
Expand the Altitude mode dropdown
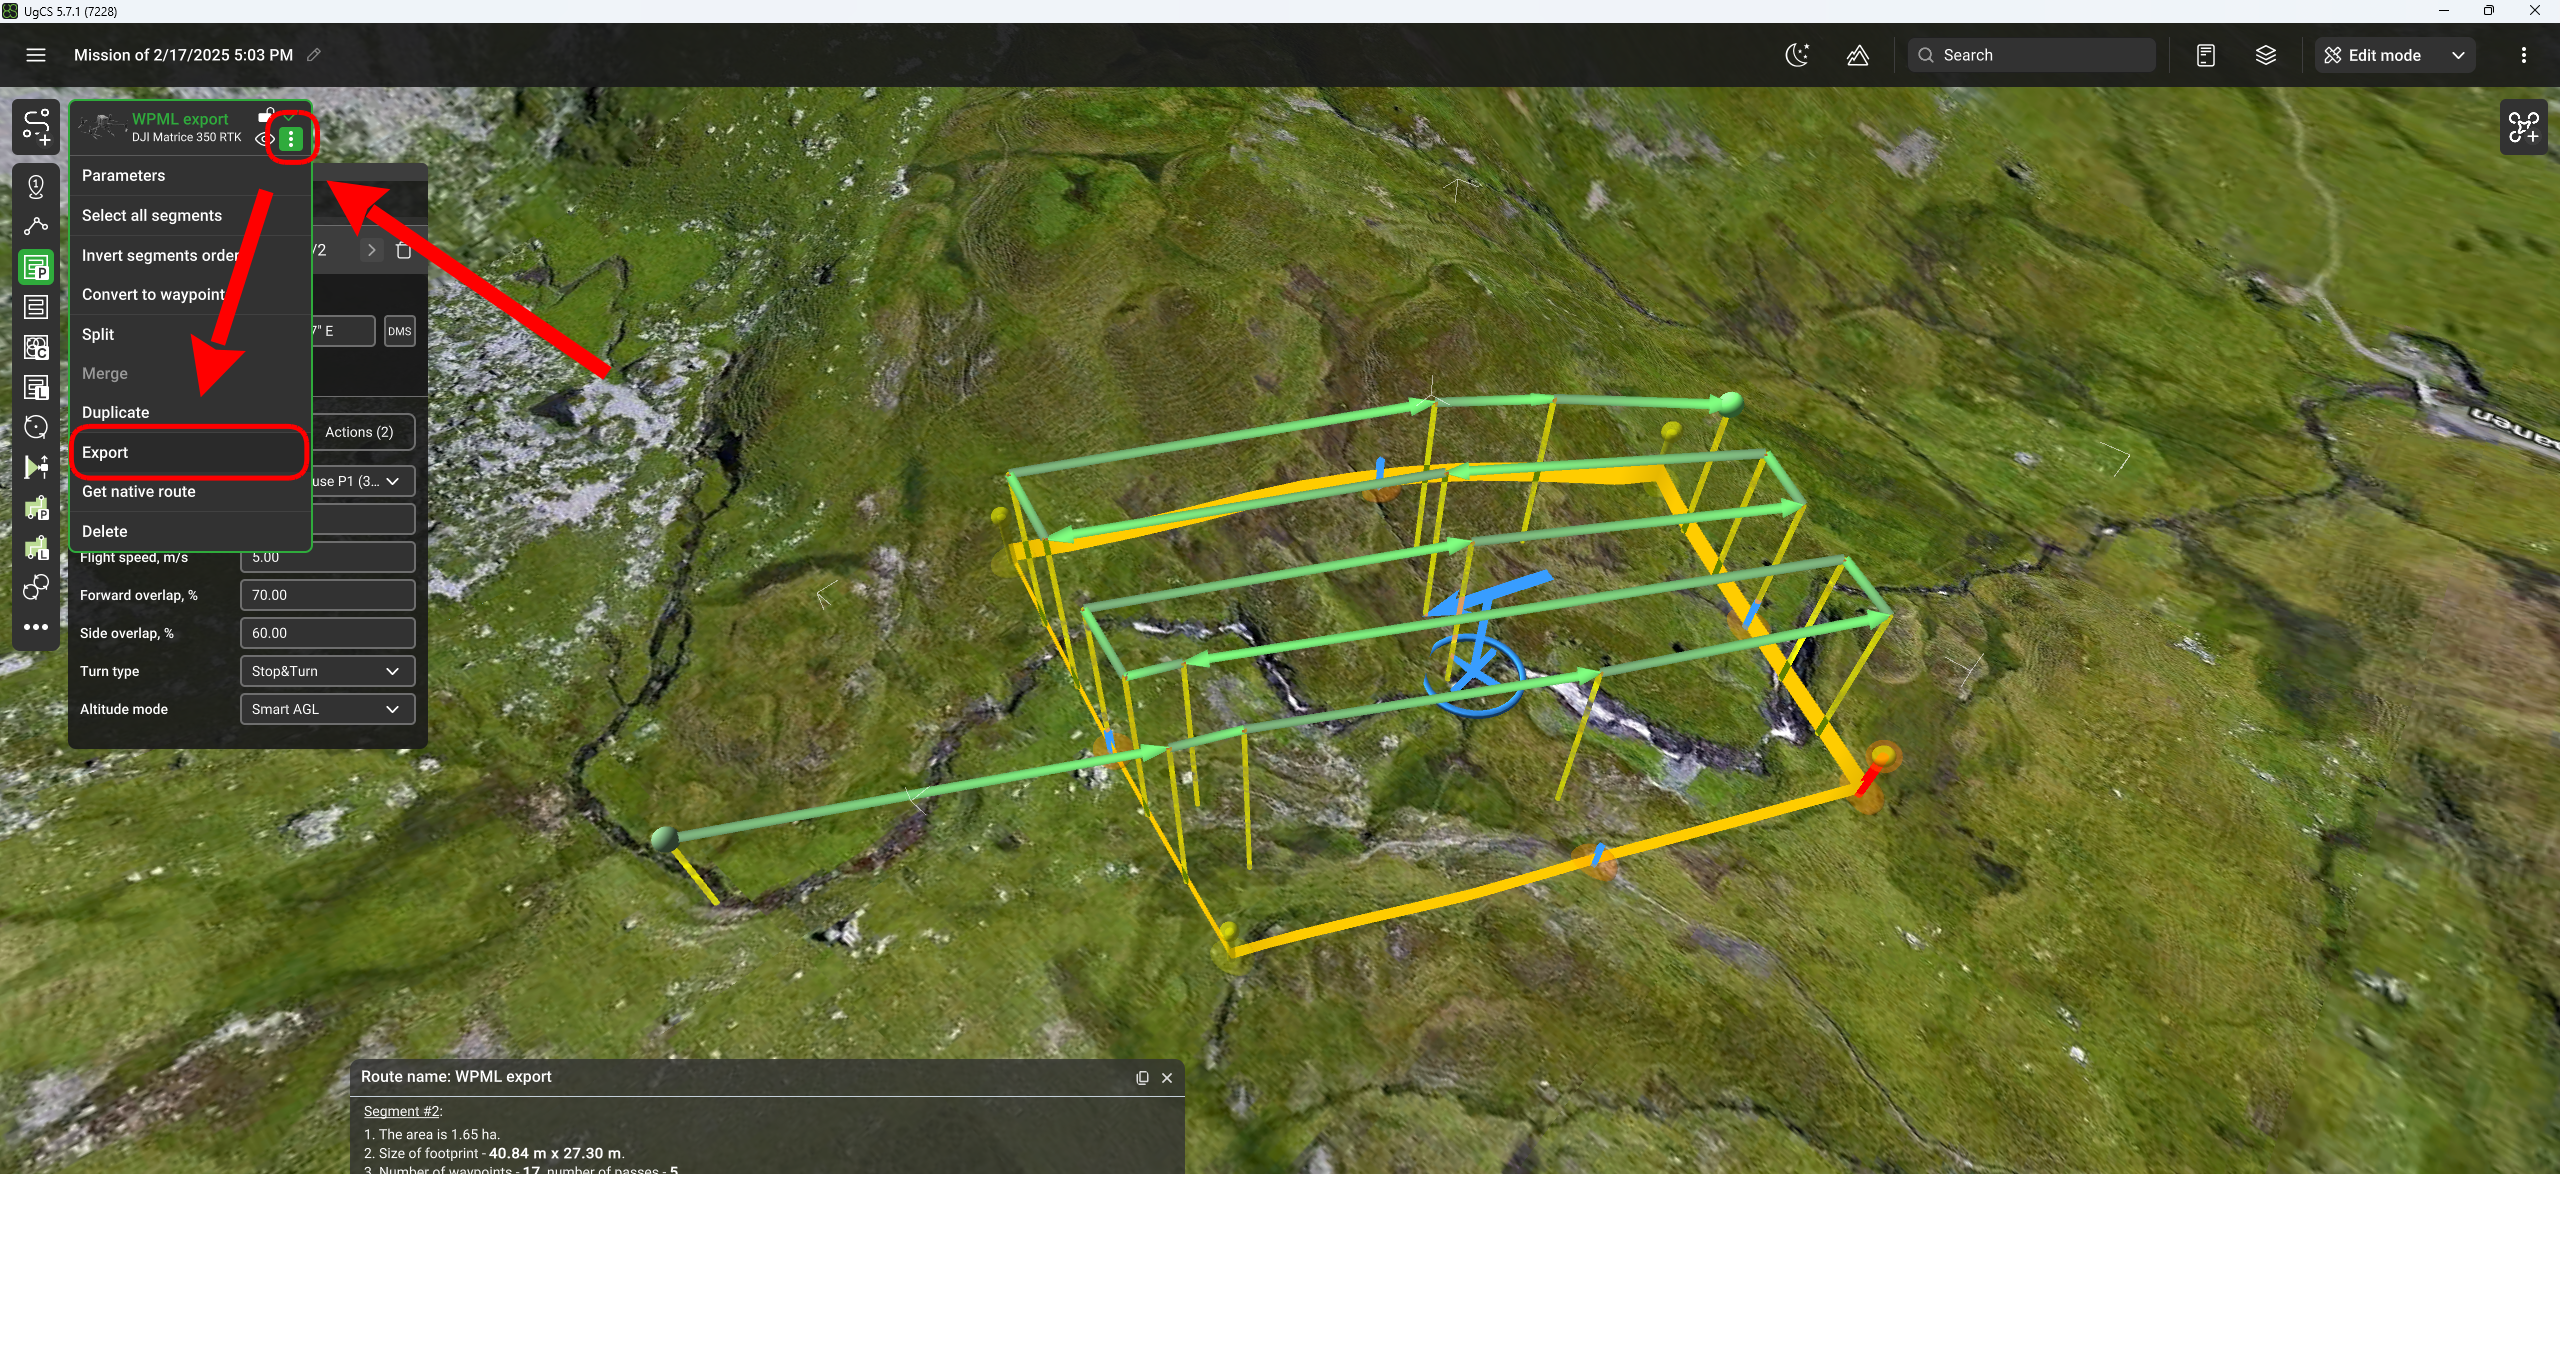pyautogui.click(x=327, y=709)
